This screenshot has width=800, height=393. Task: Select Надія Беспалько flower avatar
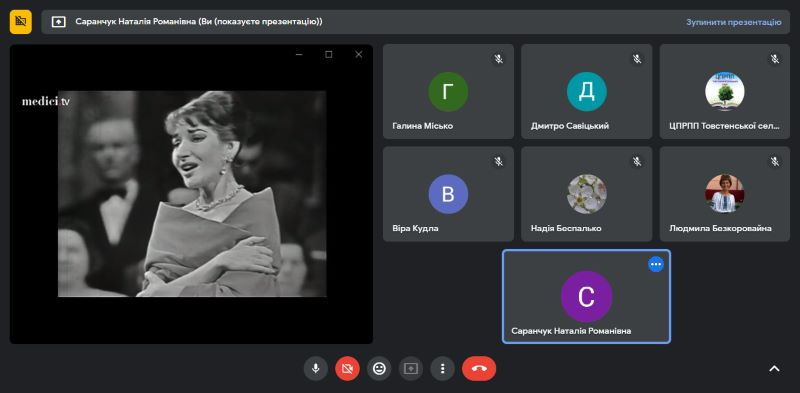pyautogui.click(x=587, y=194)
